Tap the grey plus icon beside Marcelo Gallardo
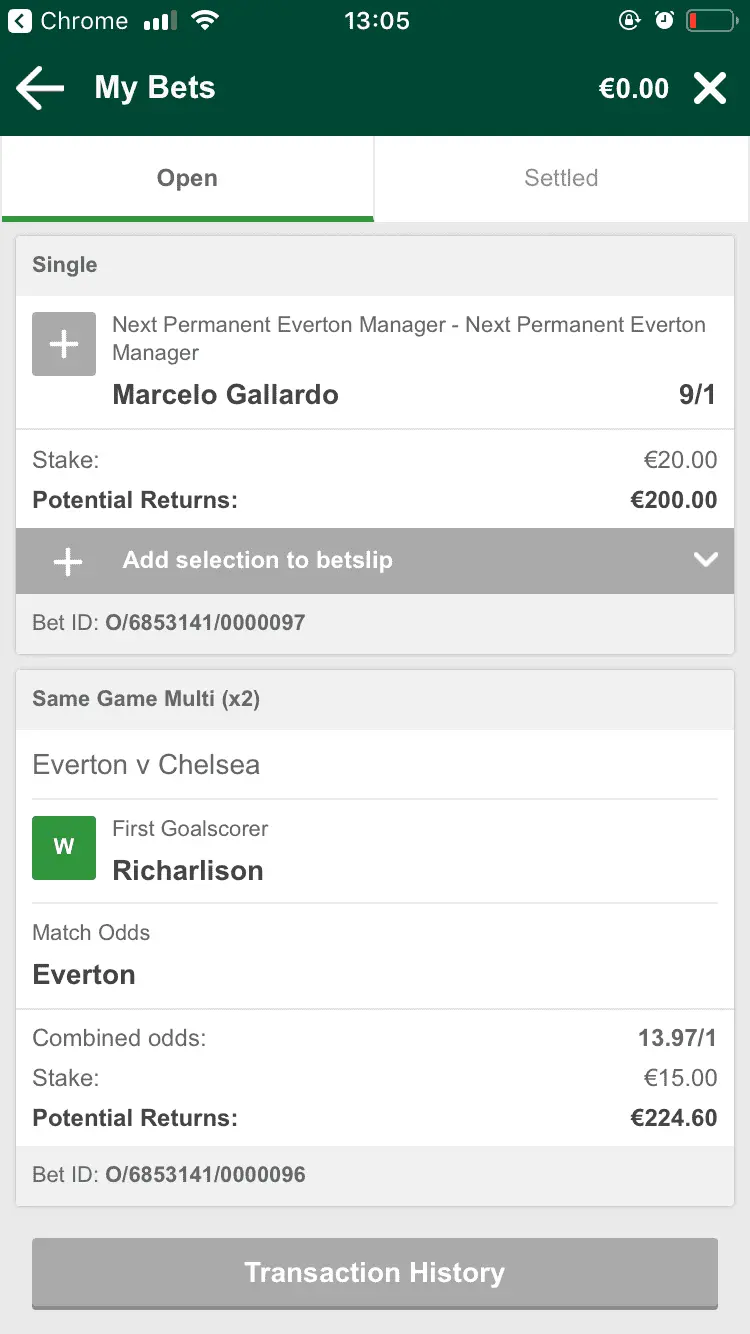Screen dimensions: 750x1334 64,344
